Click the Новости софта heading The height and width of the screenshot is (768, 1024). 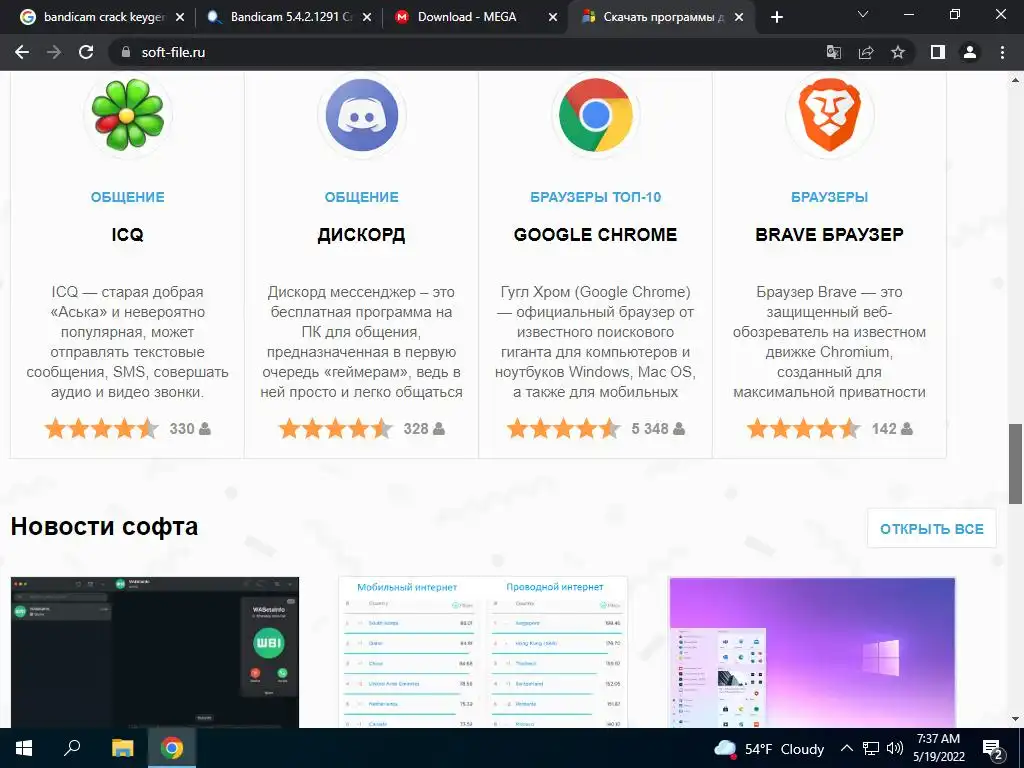tap(104, 526)
